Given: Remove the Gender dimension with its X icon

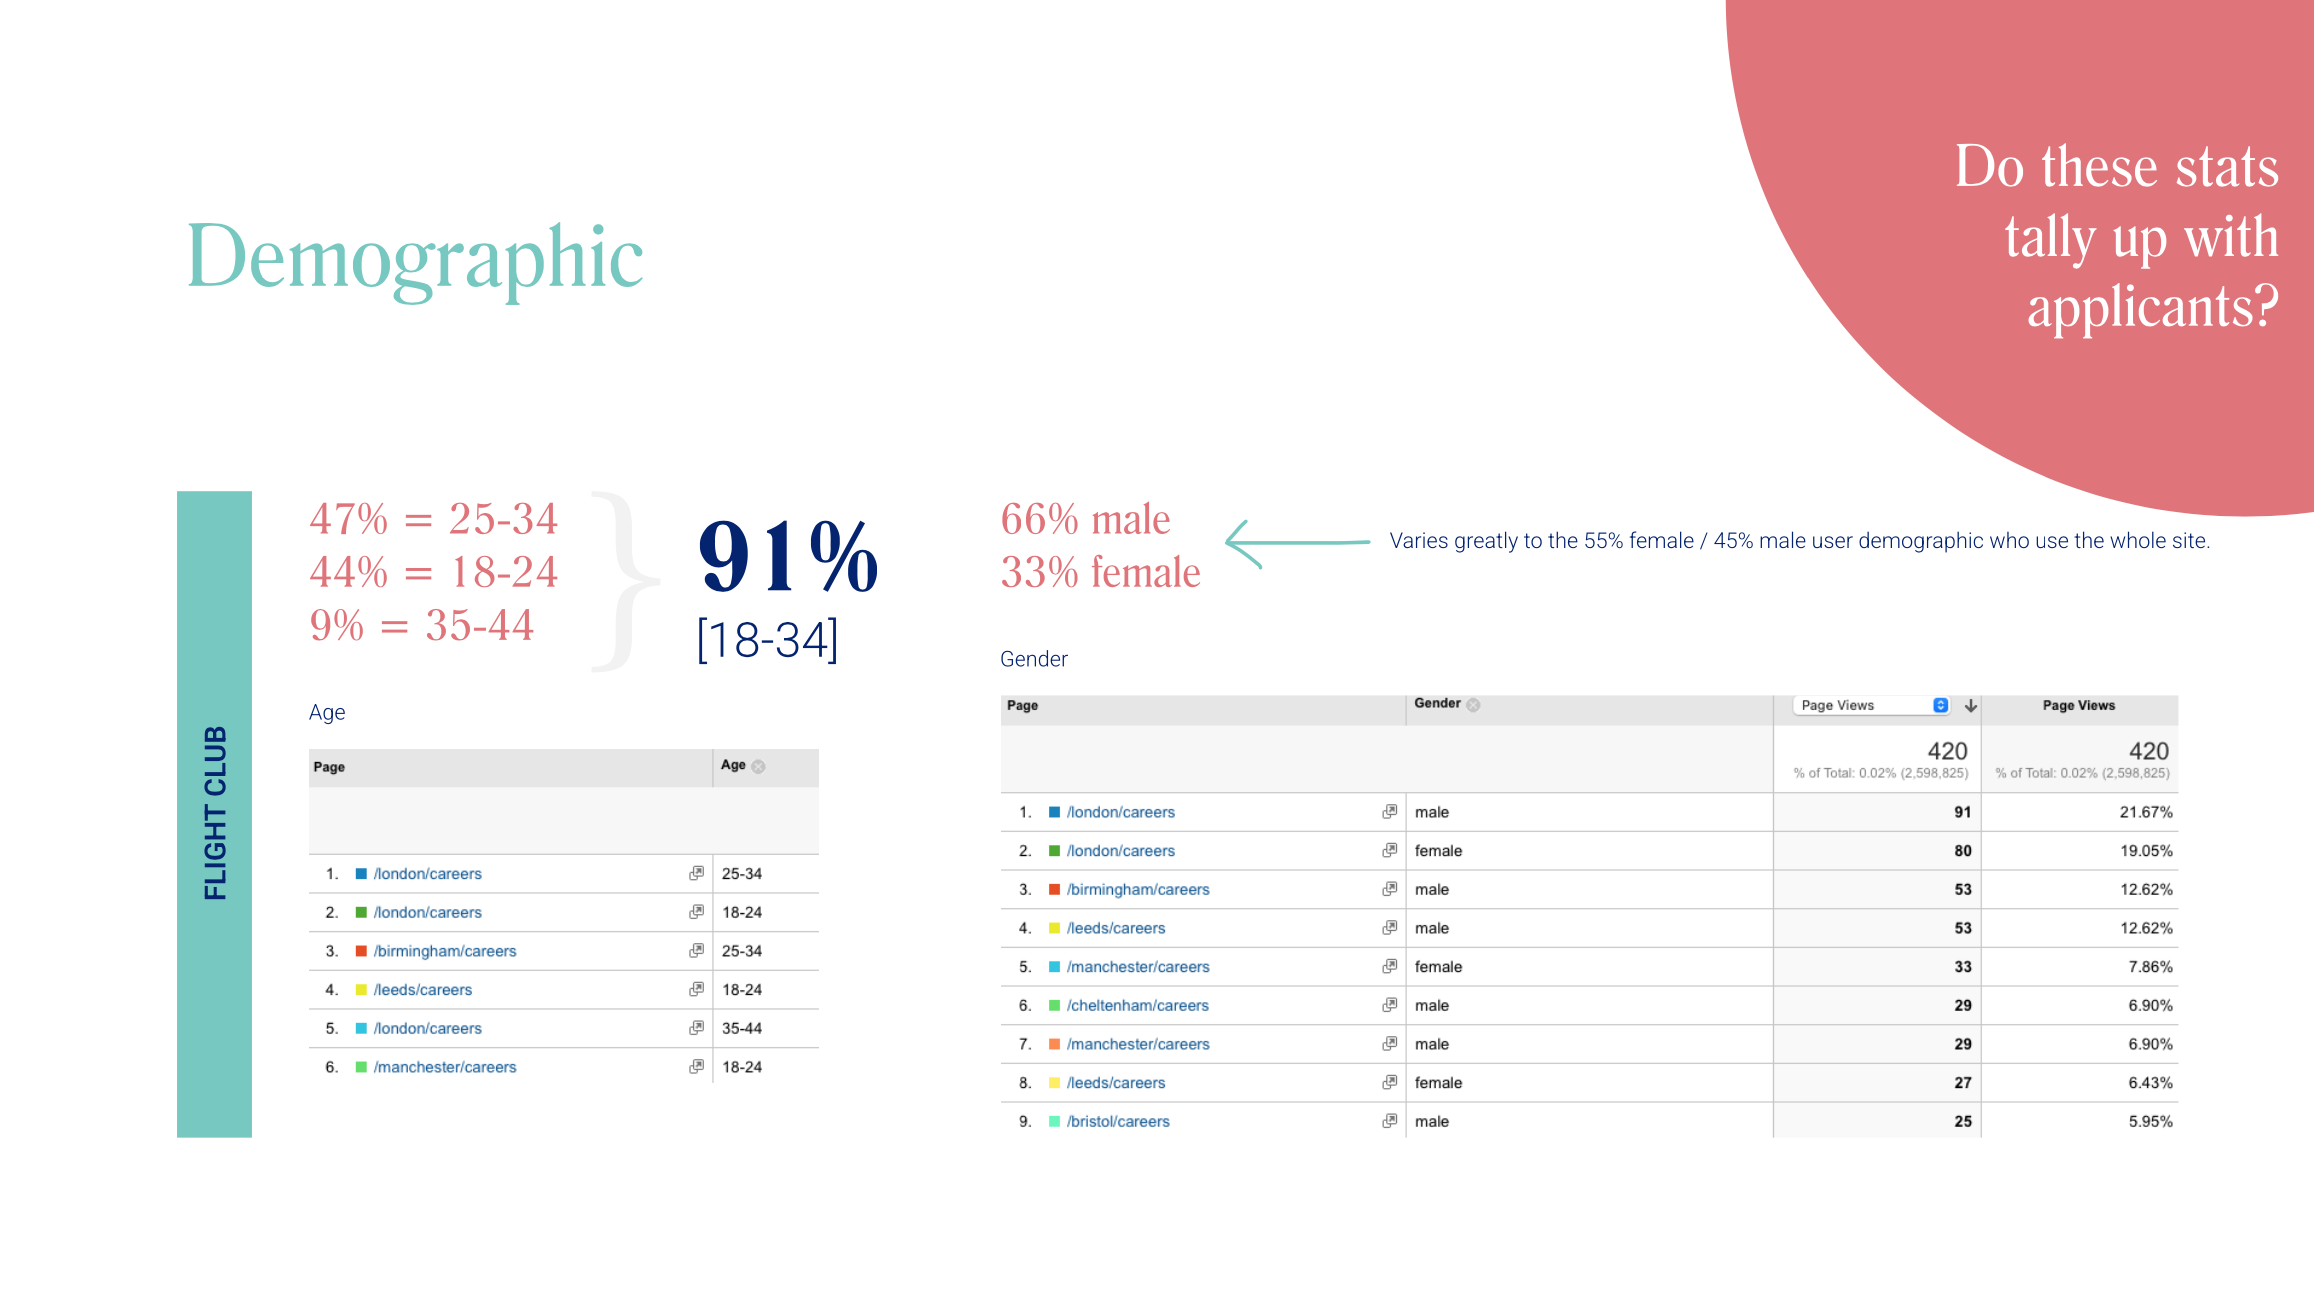Looking at the screenshot, I should tap(1473, 705).
